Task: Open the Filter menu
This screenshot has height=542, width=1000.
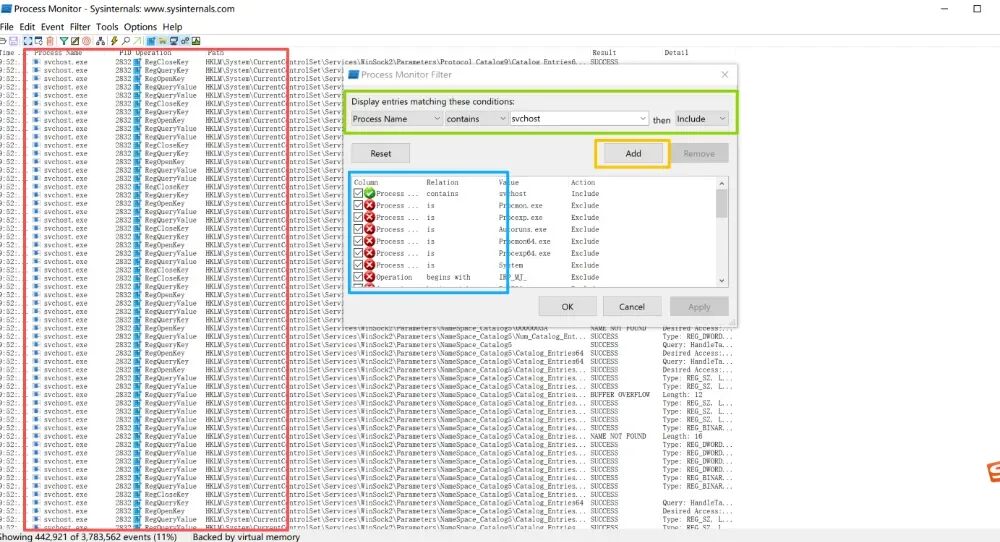Action: coord(80,26)
